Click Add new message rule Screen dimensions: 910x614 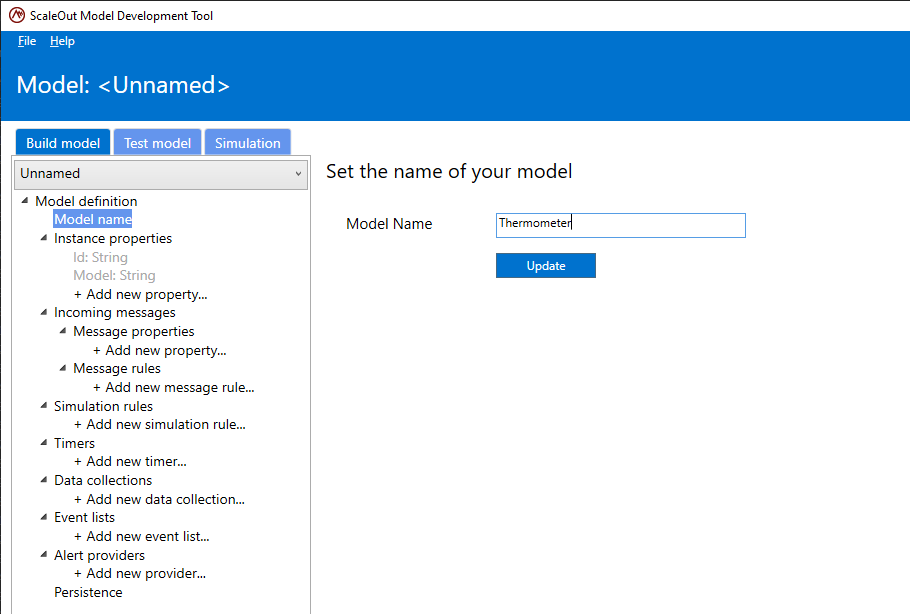(174, 387)
